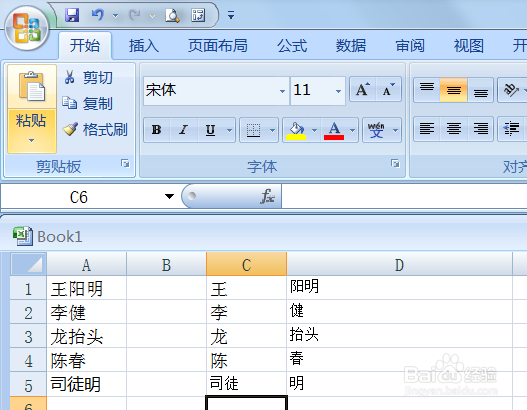Decrease font size with the small A
Viewport: 527px width, 410px height.
[388, 89]
